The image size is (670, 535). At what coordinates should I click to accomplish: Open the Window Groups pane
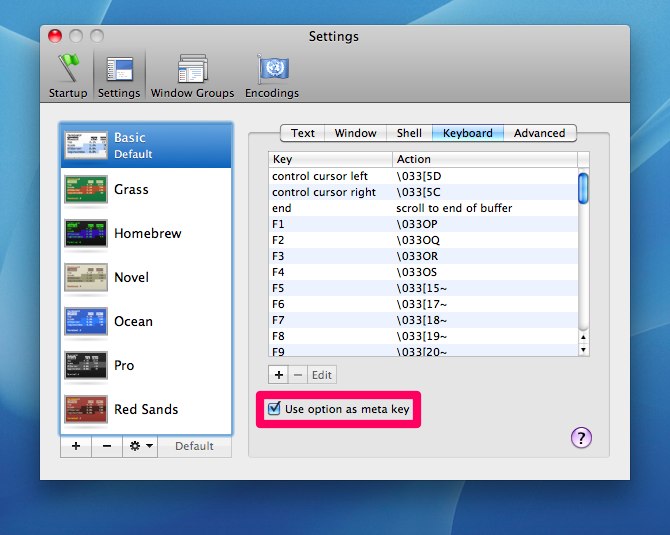point(192,76)
